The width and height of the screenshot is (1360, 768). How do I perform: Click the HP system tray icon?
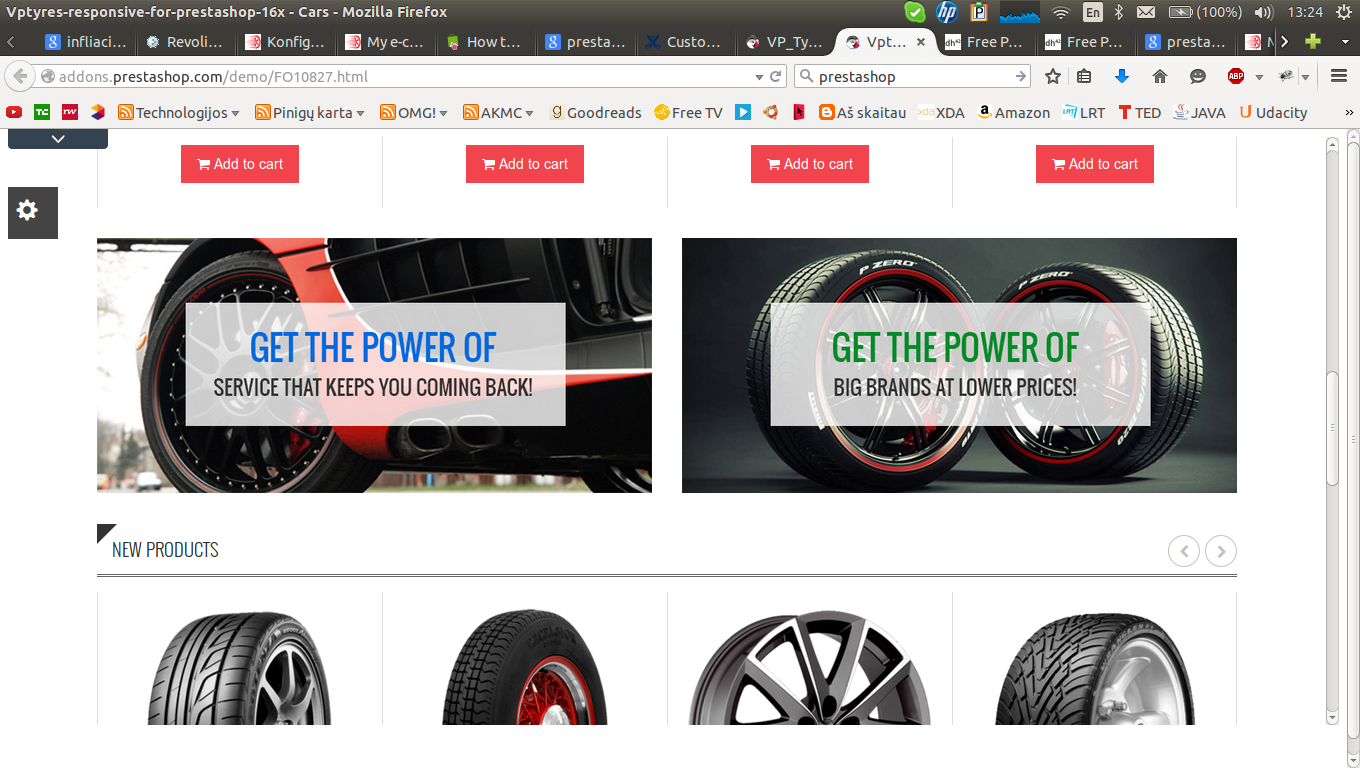coord(947,12)
